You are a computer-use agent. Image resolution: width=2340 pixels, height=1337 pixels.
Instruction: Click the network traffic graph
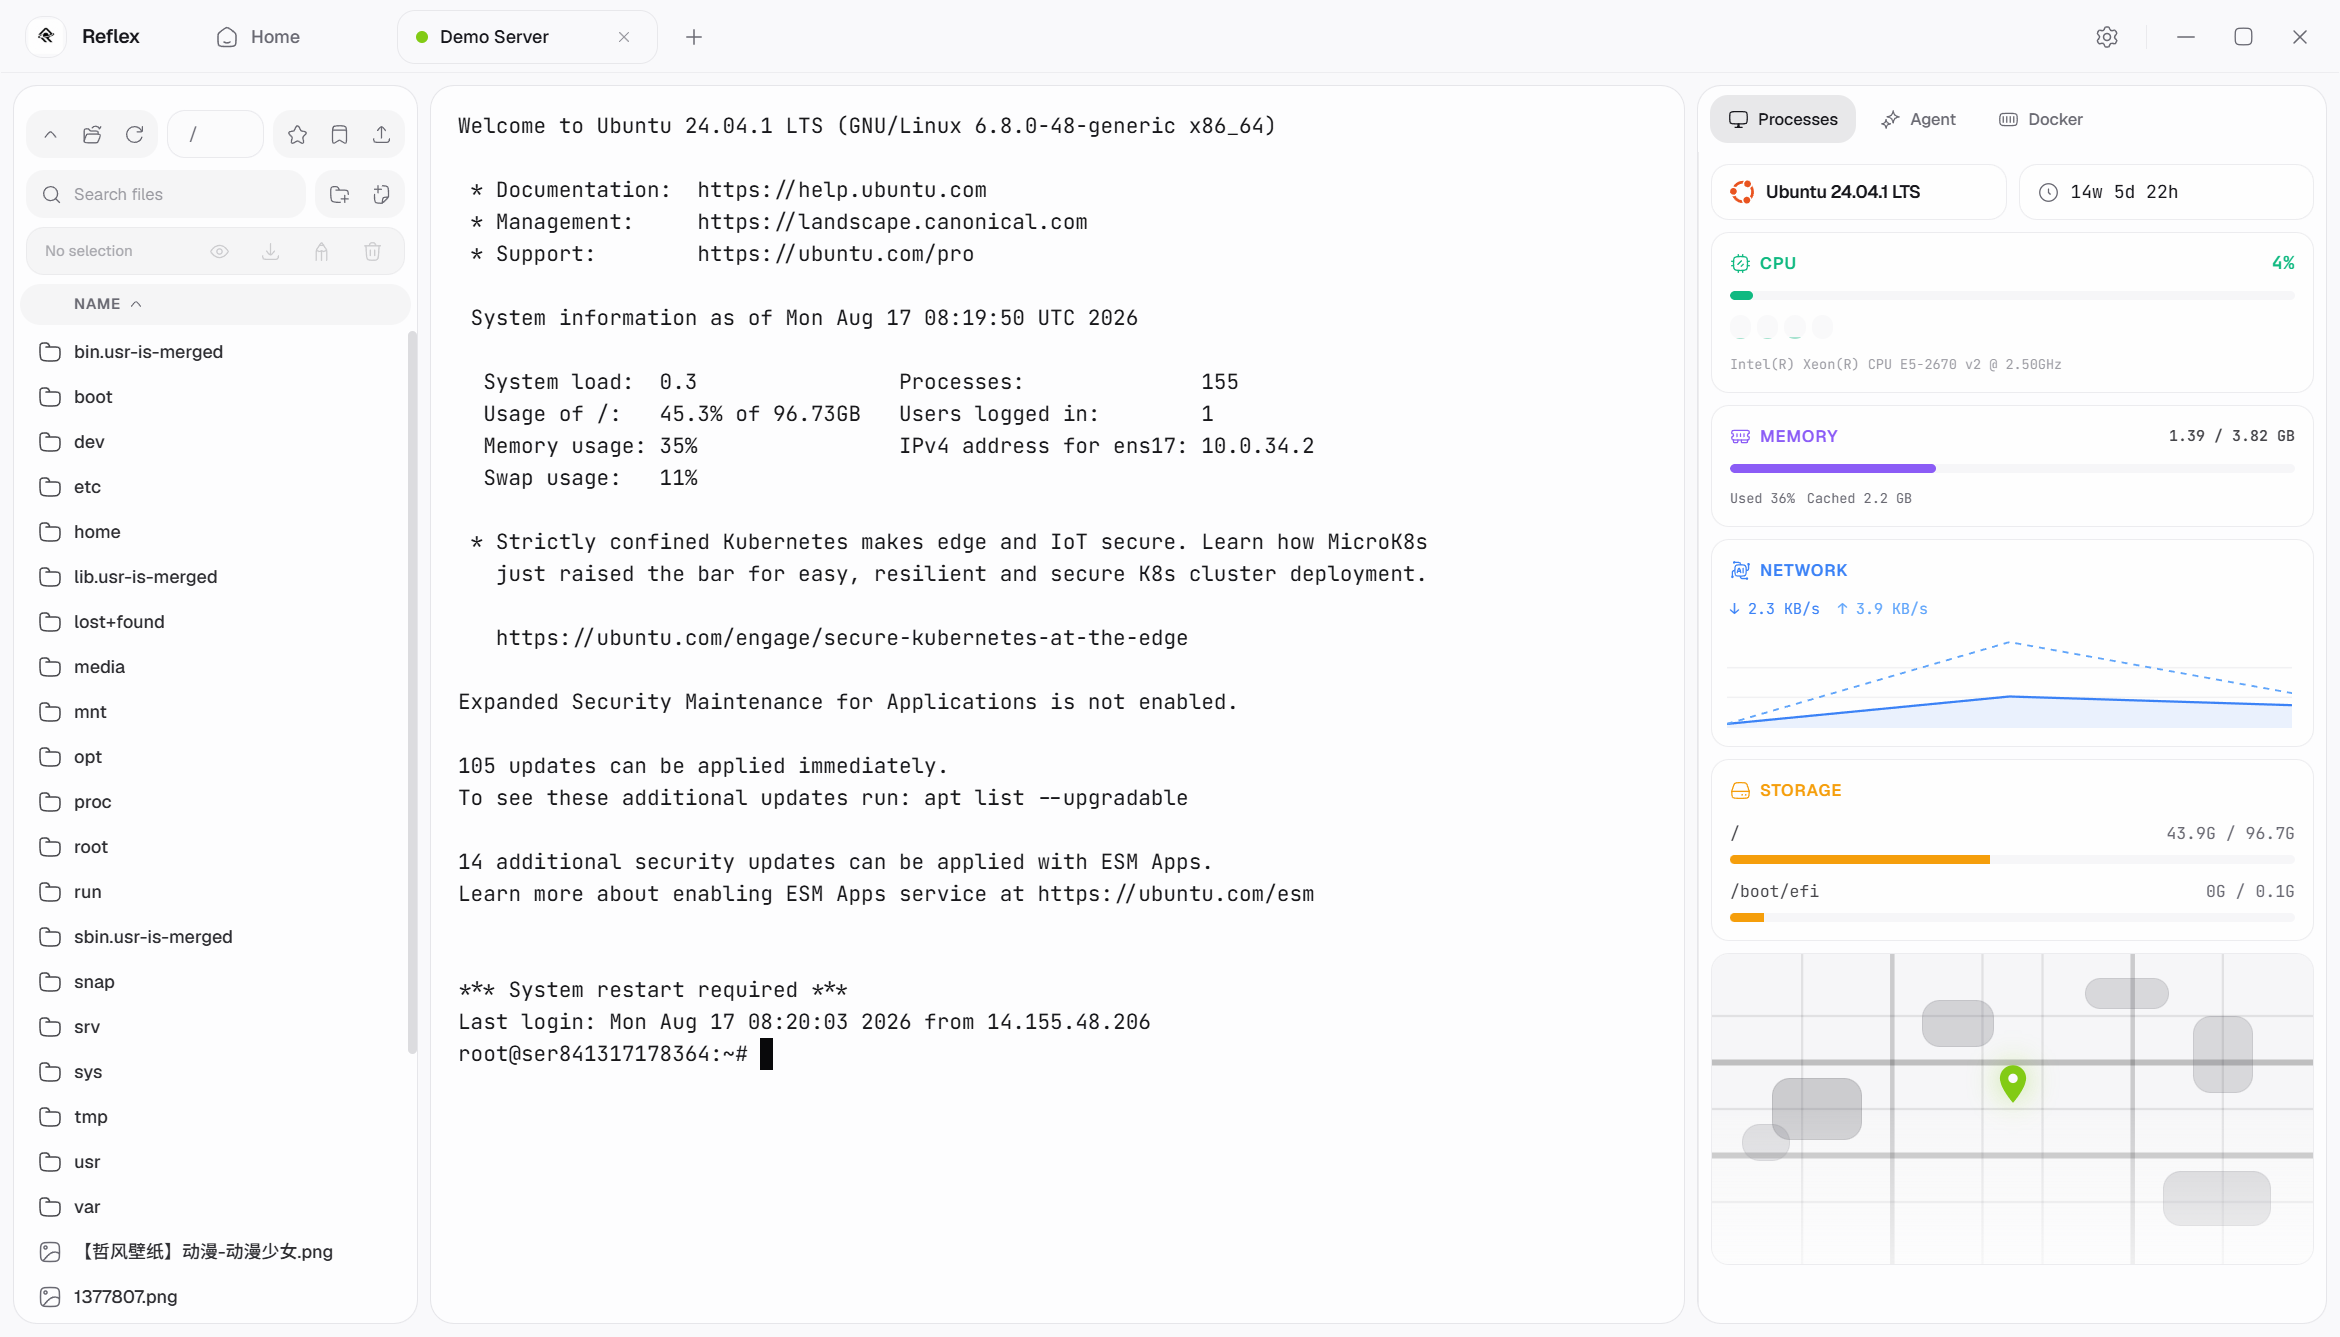pyautogui.click(x=2010, y=682)
